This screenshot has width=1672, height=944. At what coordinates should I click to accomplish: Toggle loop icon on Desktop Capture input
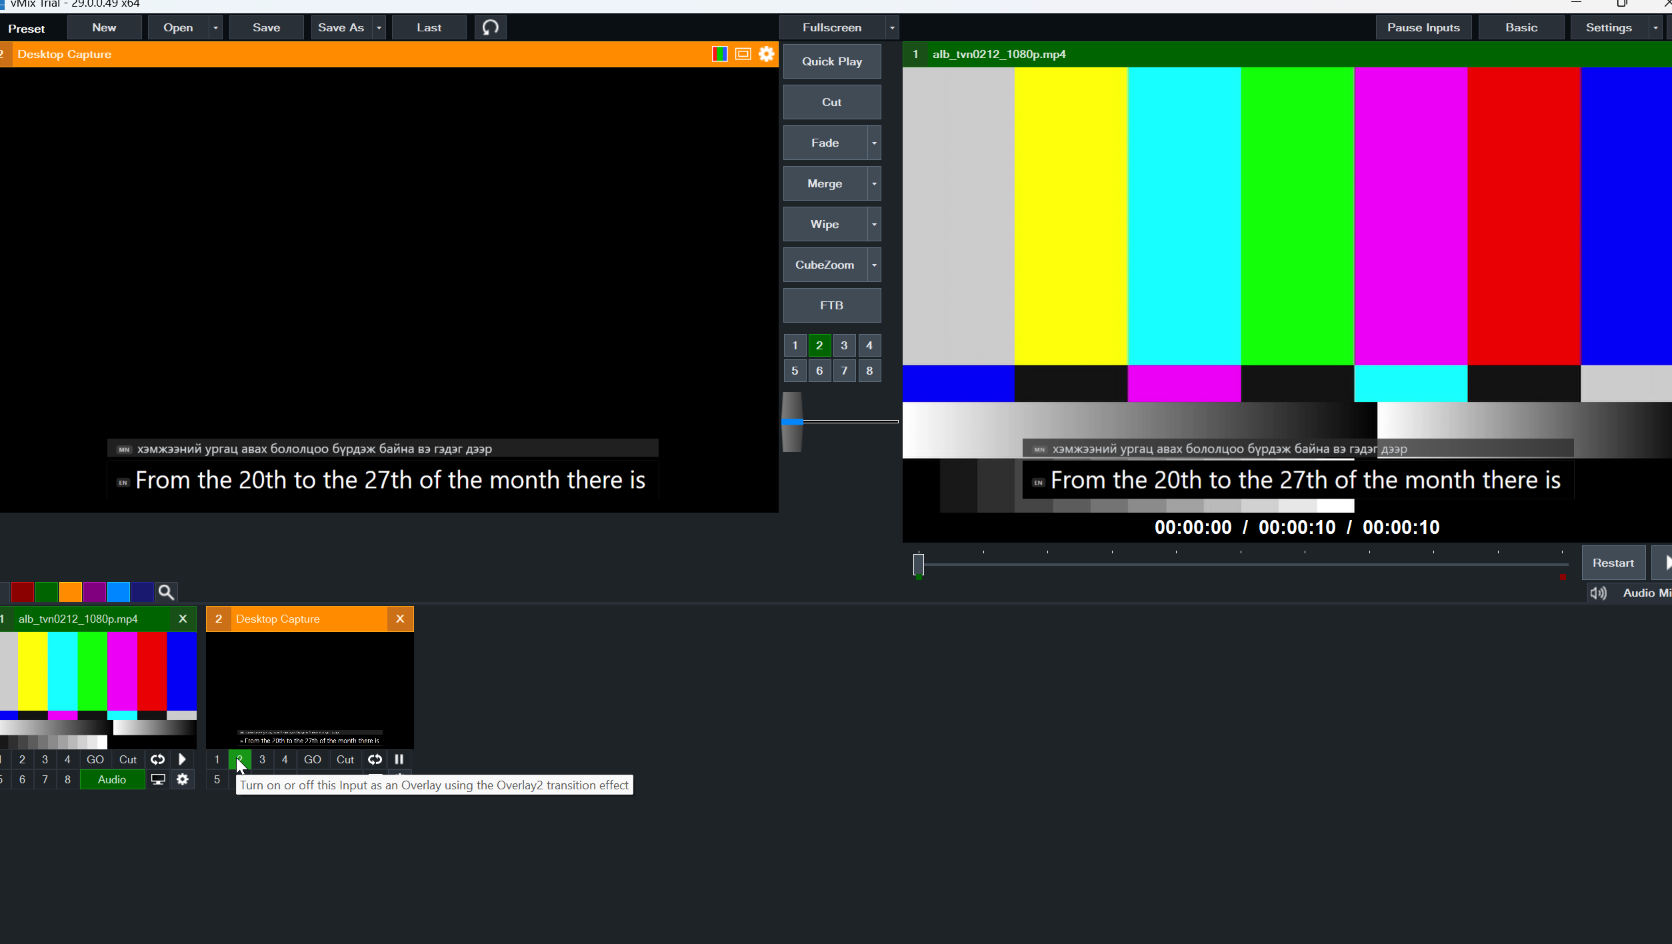[x=375, y=759]
